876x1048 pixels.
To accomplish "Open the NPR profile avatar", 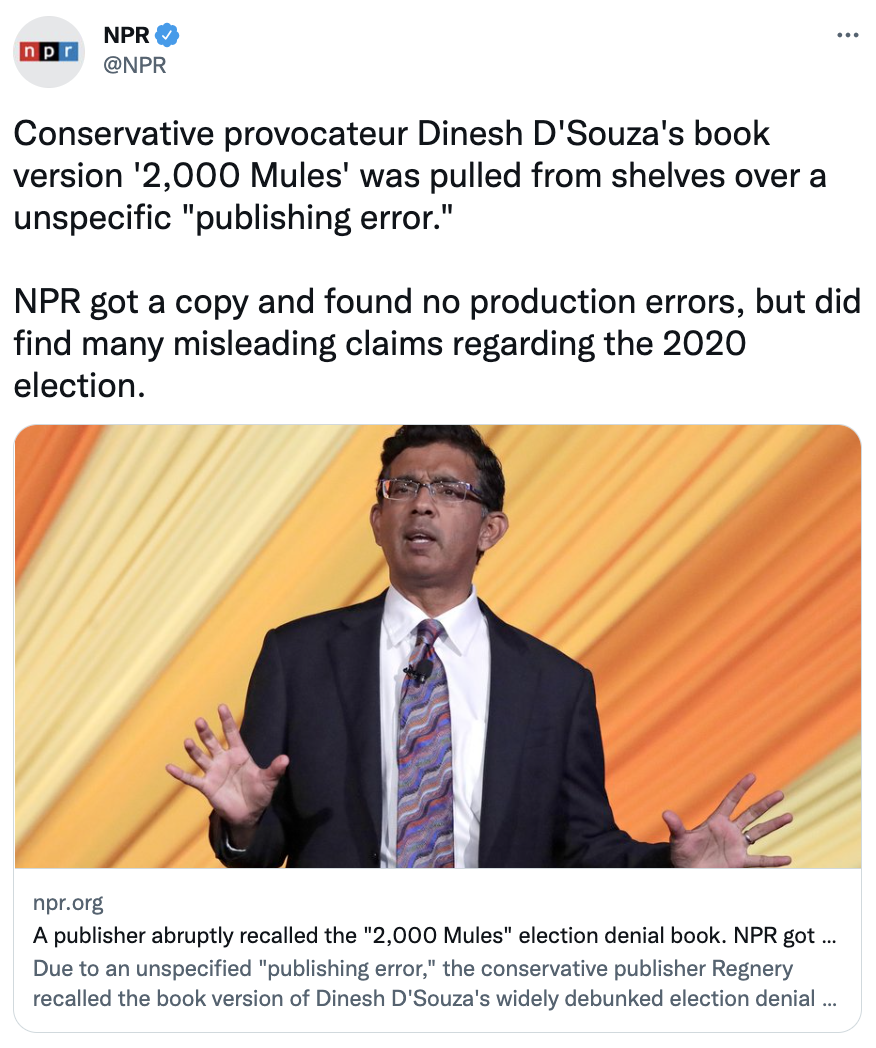I will click(x=49, y=52).
